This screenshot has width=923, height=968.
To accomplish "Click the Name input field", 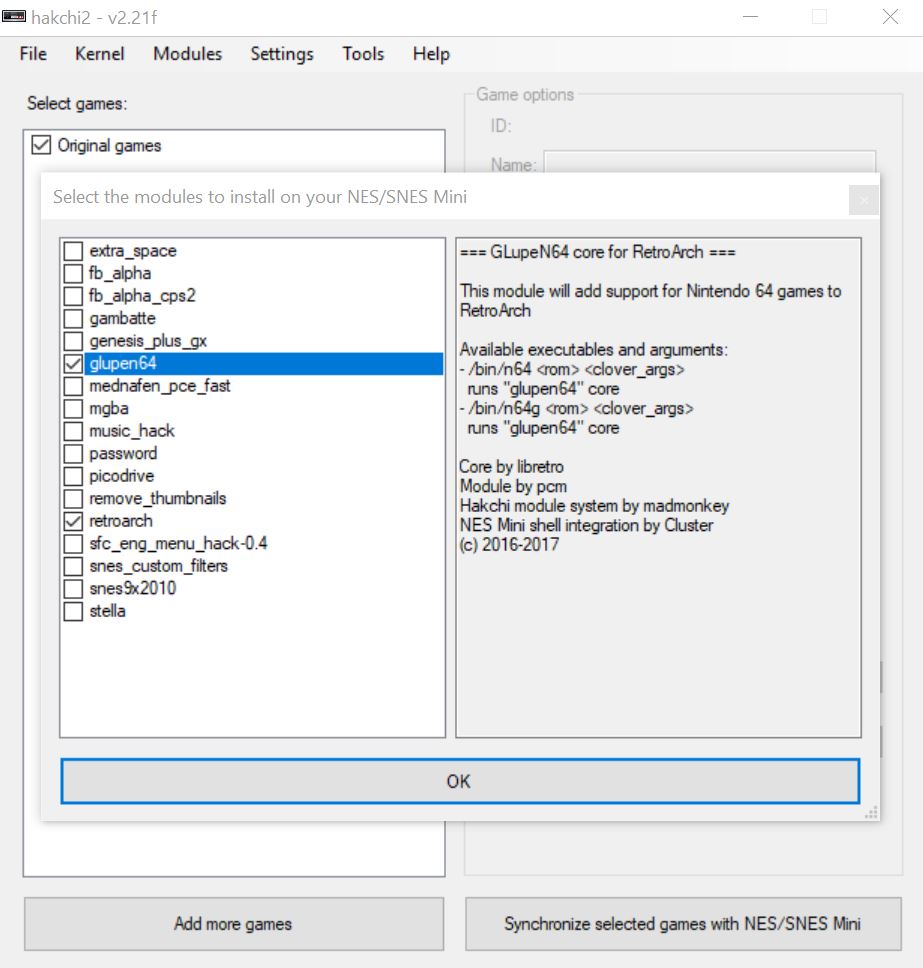I will pos(709,162).
